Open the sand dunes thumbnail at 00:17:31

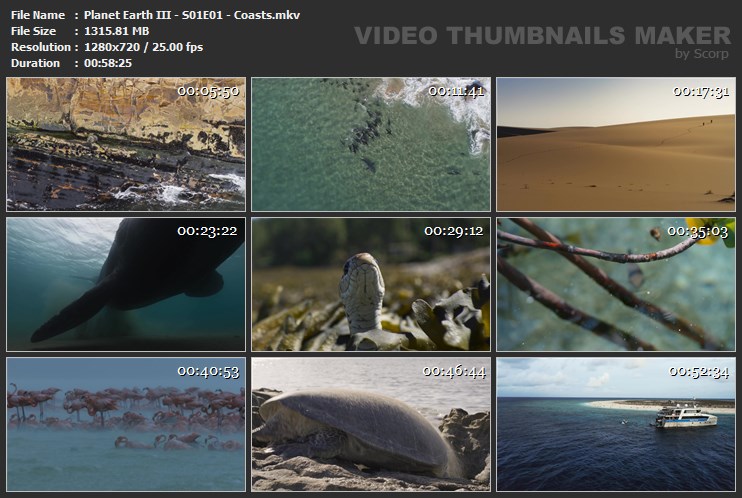coord(616,144)
